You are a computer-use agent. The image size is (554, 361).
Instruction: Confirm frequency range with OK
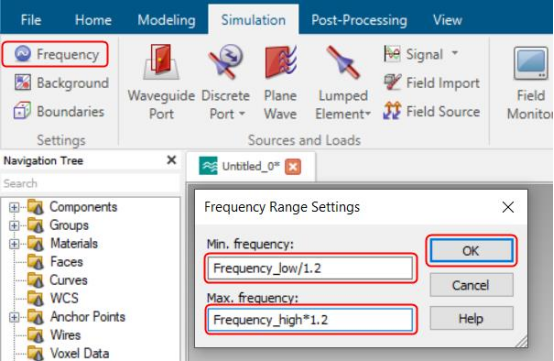[471, 251]
